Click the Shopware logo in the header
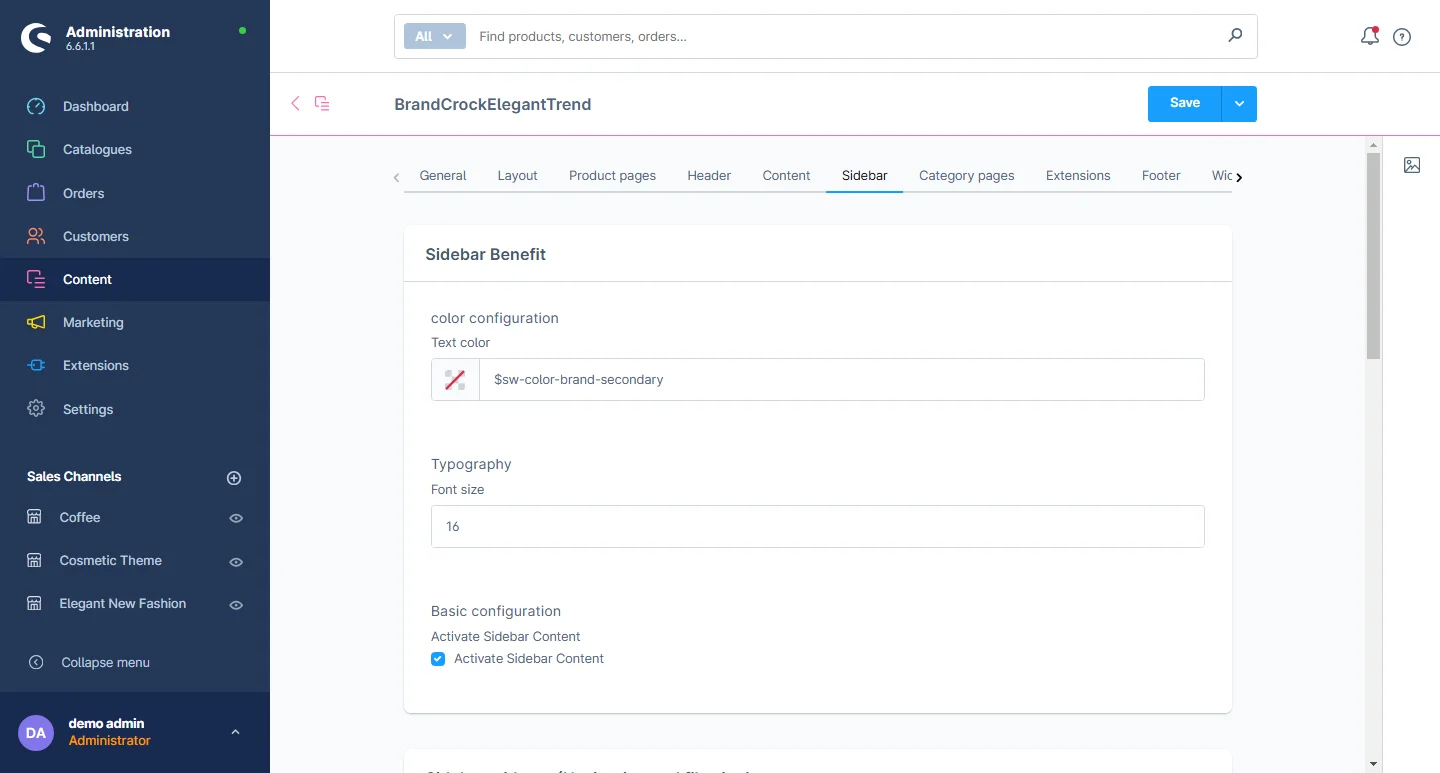 pos(36,38)
